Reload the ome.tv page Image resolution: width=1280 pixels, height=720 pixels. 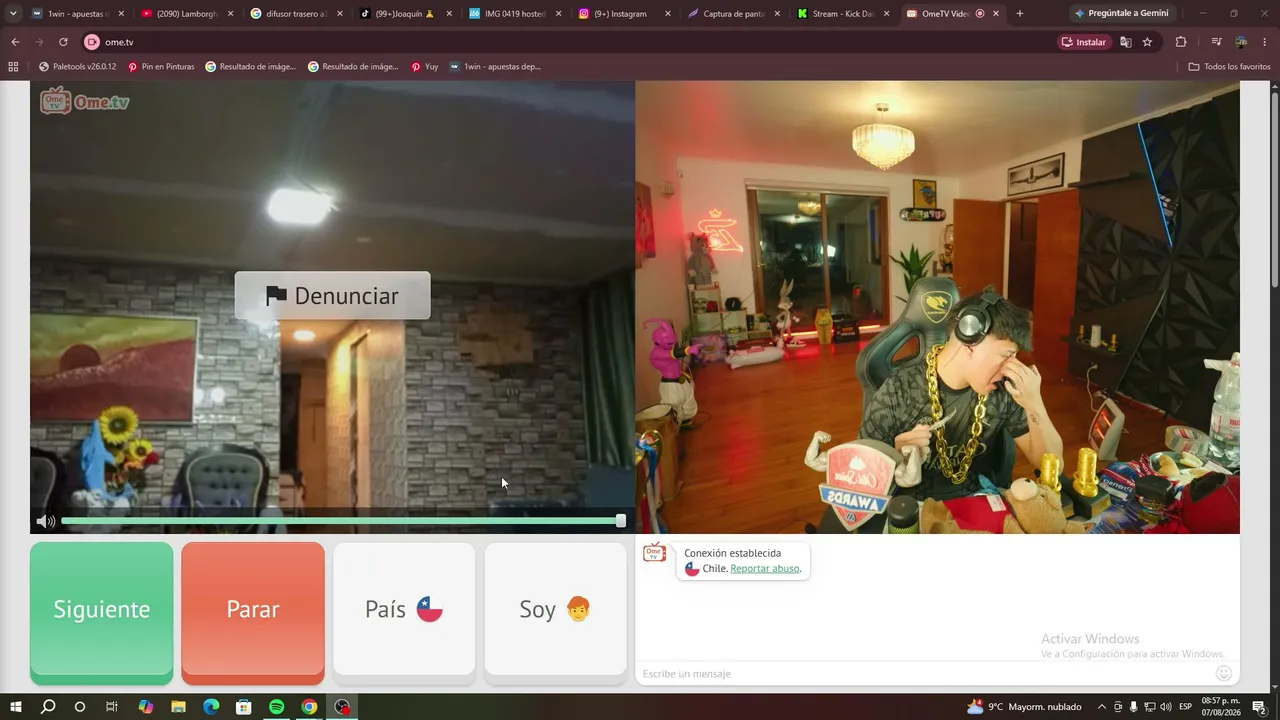coord(63,42)
